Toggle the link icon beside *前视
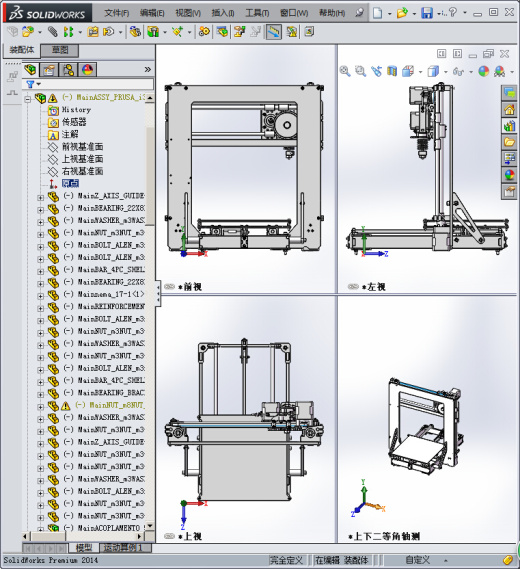 click(x=169, y=286)
